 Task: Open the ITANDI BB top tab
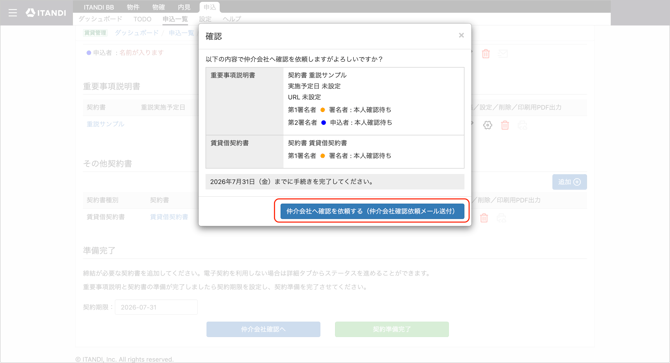pyautogui.click(x=99, y=7)
